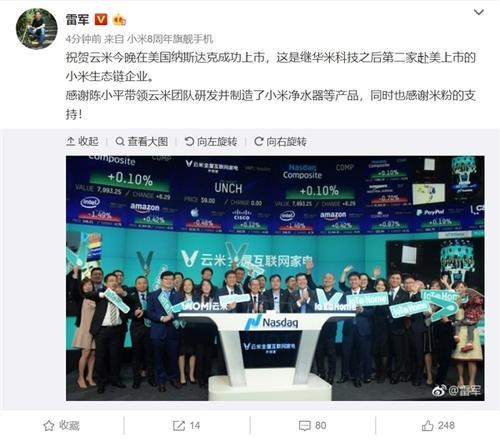500x441 pixels.
Task: Click the clockwise rotate arrow icon
Action: click(259, 142)
